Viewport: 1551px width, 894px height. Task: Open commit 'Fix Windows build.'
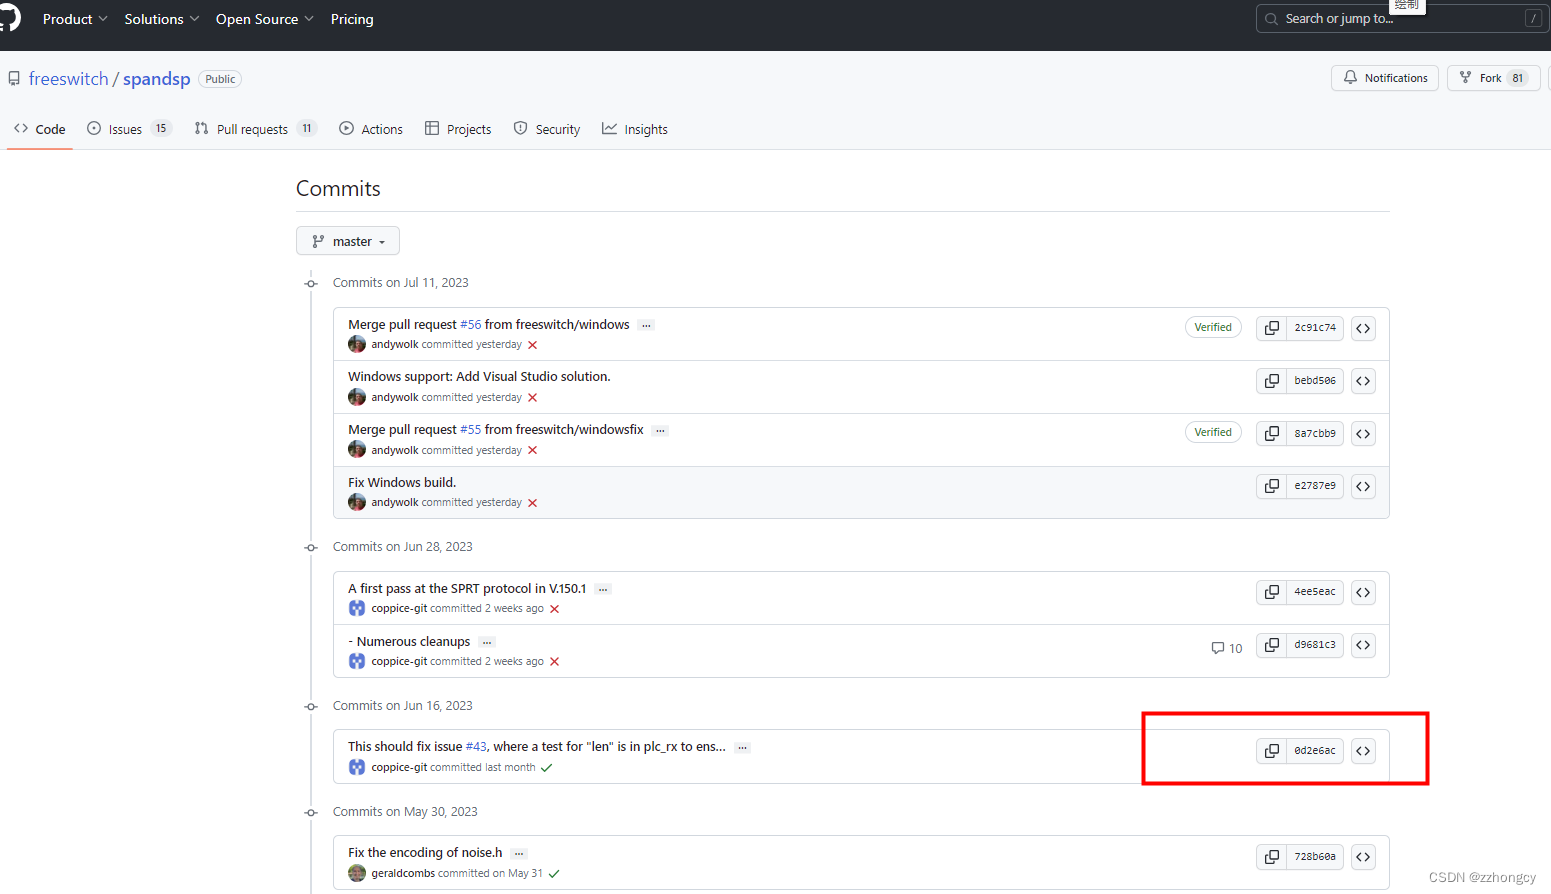402,482
